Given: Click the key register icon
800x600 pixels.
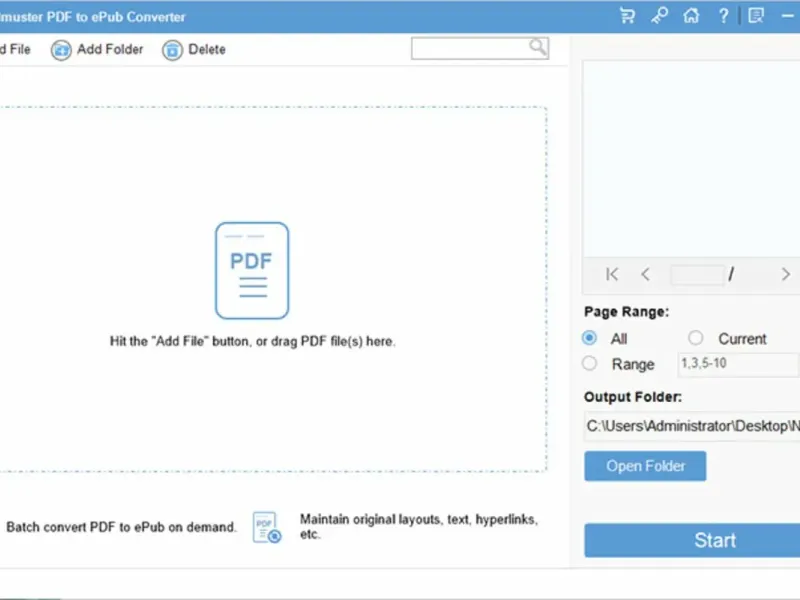Looking at the screenshot, I should click(x=659, y=16).
